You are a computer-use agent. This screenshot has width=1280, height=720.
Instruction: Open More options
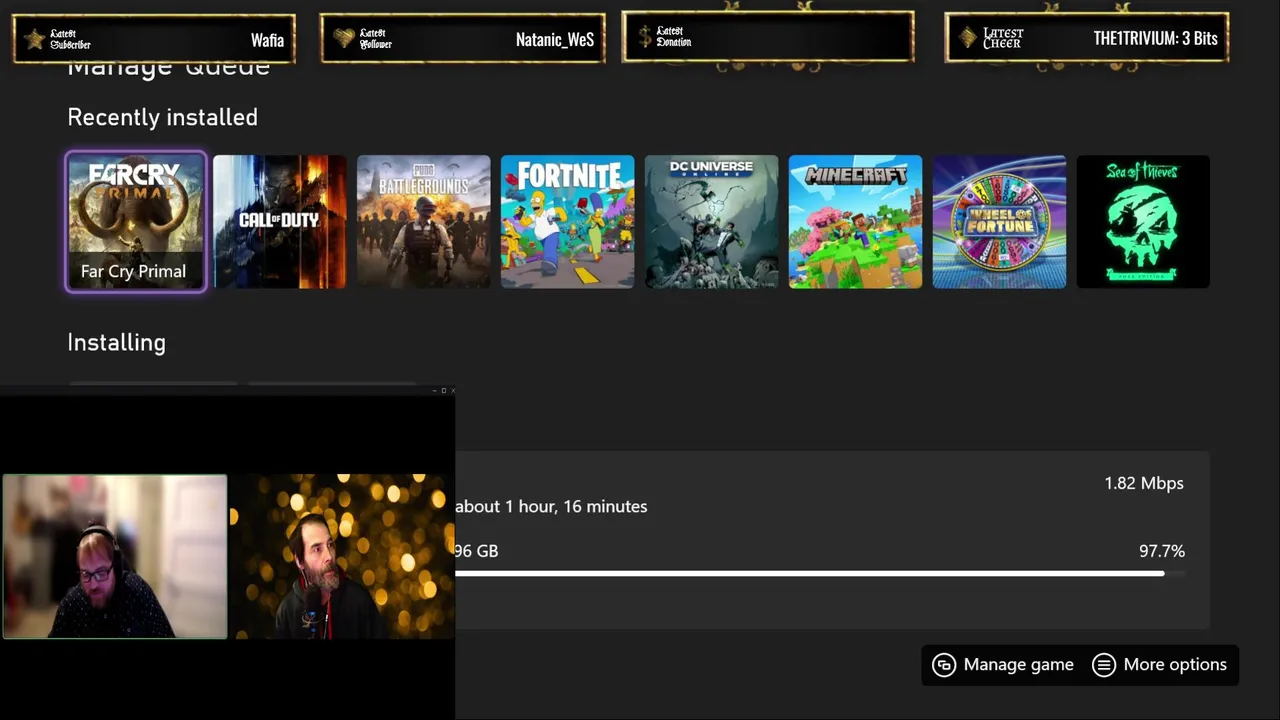tap(1160, 665)
